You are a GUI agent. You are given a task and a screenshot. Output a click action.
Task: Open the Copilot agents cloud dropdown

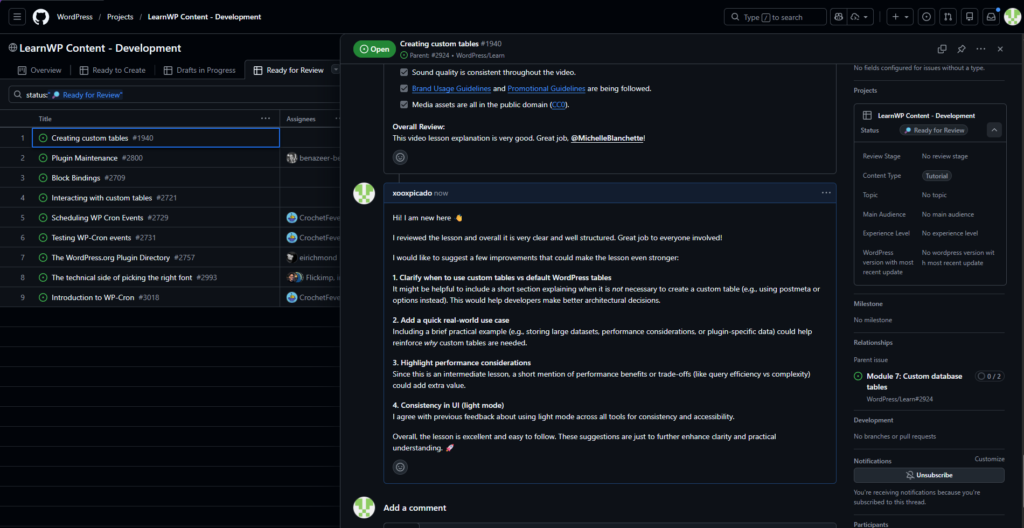pos(860,17)
